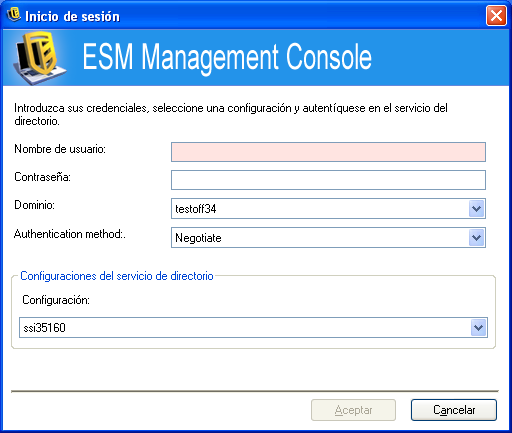Click the Negotiate authentication combo box
The width and height of the screenshot is (512, 433).
(328, 238)
